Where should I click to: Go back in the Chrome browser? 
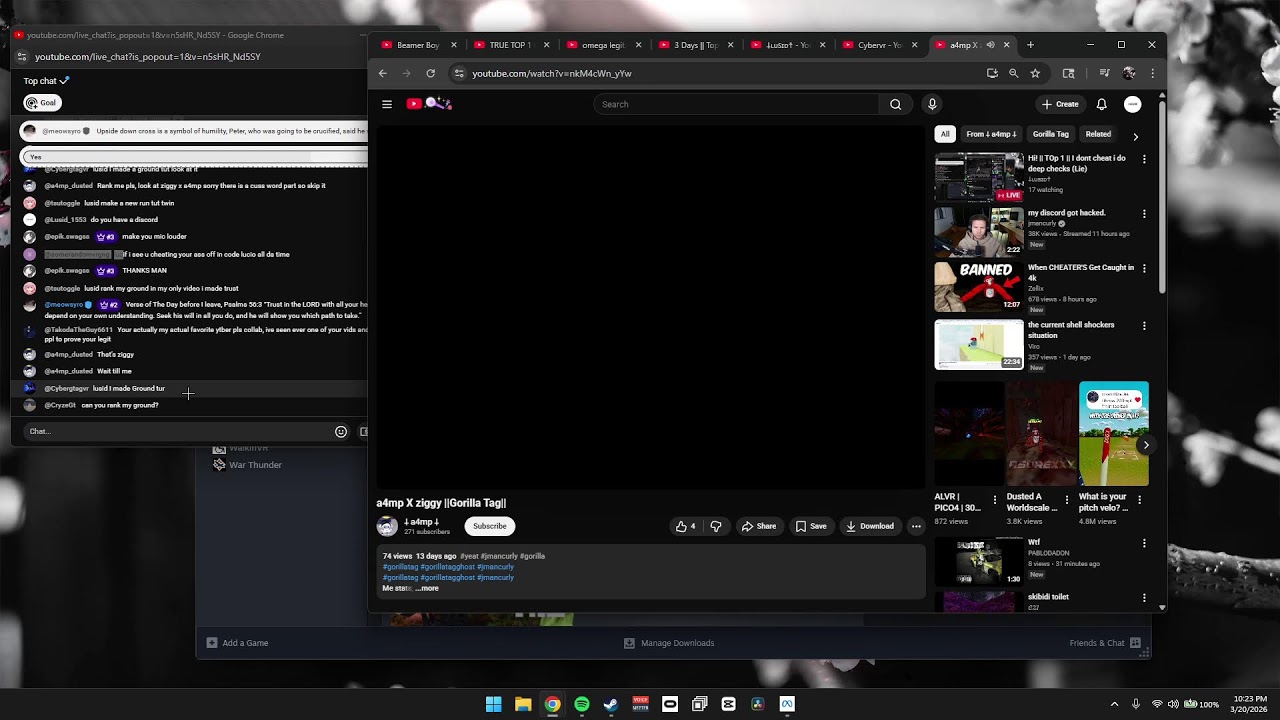382,73
